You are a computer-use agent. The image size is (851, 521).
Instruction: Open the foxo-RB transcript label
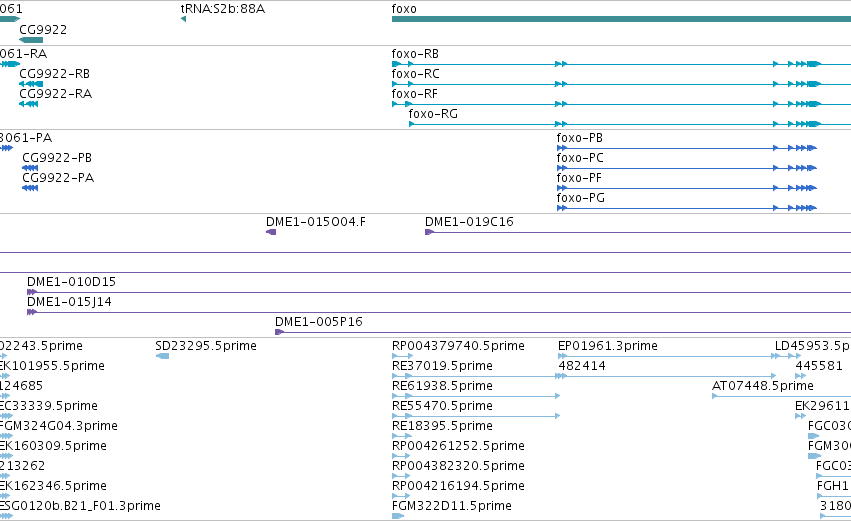(x=415, y=54)
